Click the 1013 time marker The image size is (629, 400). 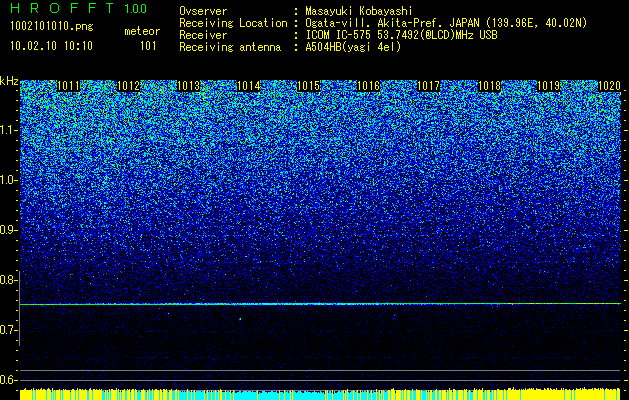189,86
